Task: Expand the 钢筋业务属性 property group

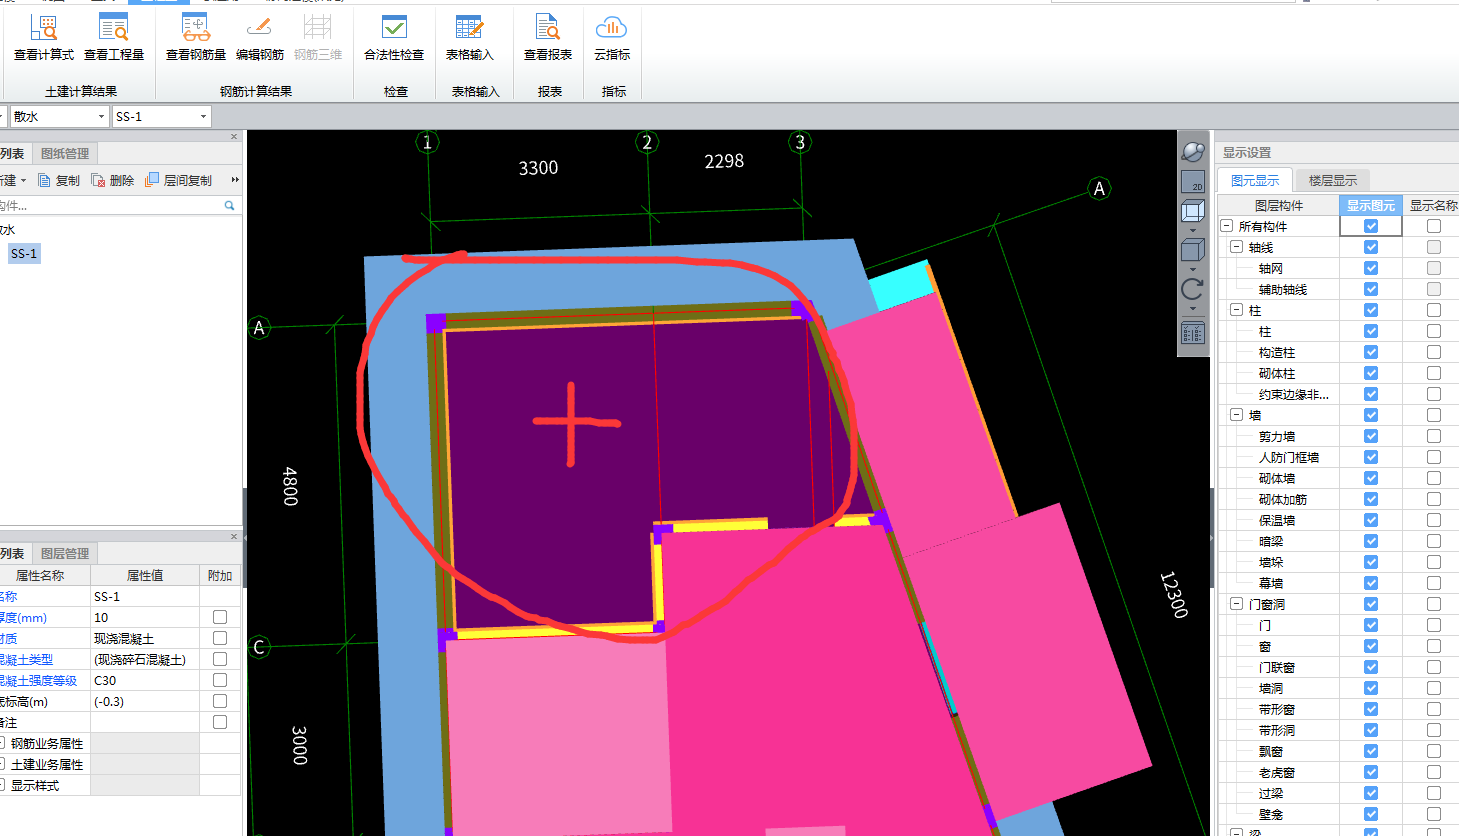Action: click(x=3, y=743)
